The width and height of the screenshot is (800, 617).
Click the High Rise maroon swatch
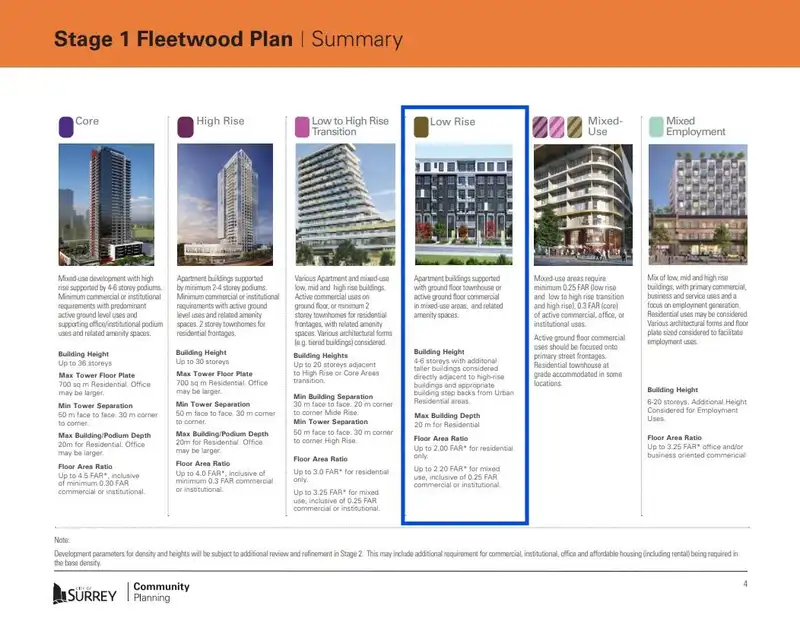(x=185, y=127)
